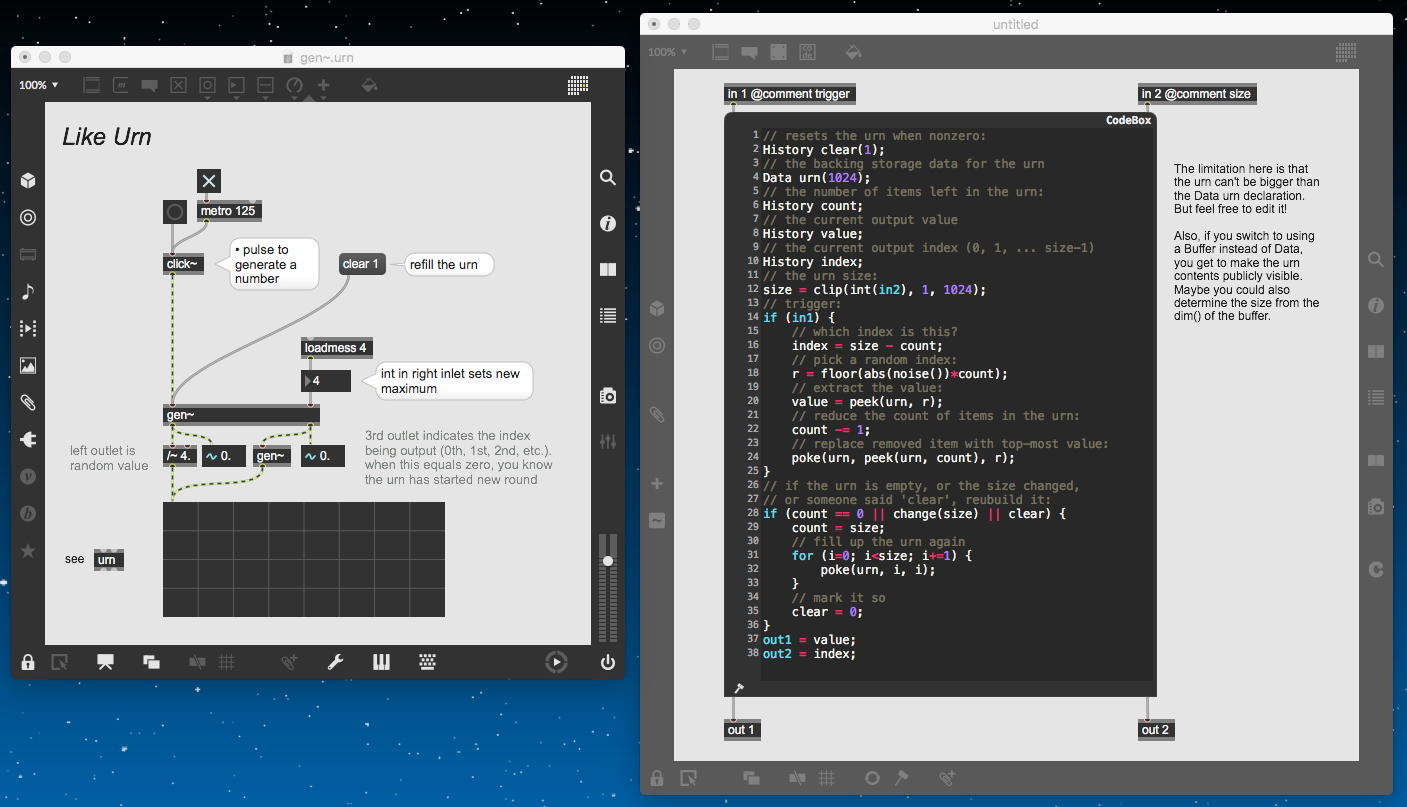Toggle the patcher lock icon
This screenshot has height=807, width=1407.
coord(28,662)
